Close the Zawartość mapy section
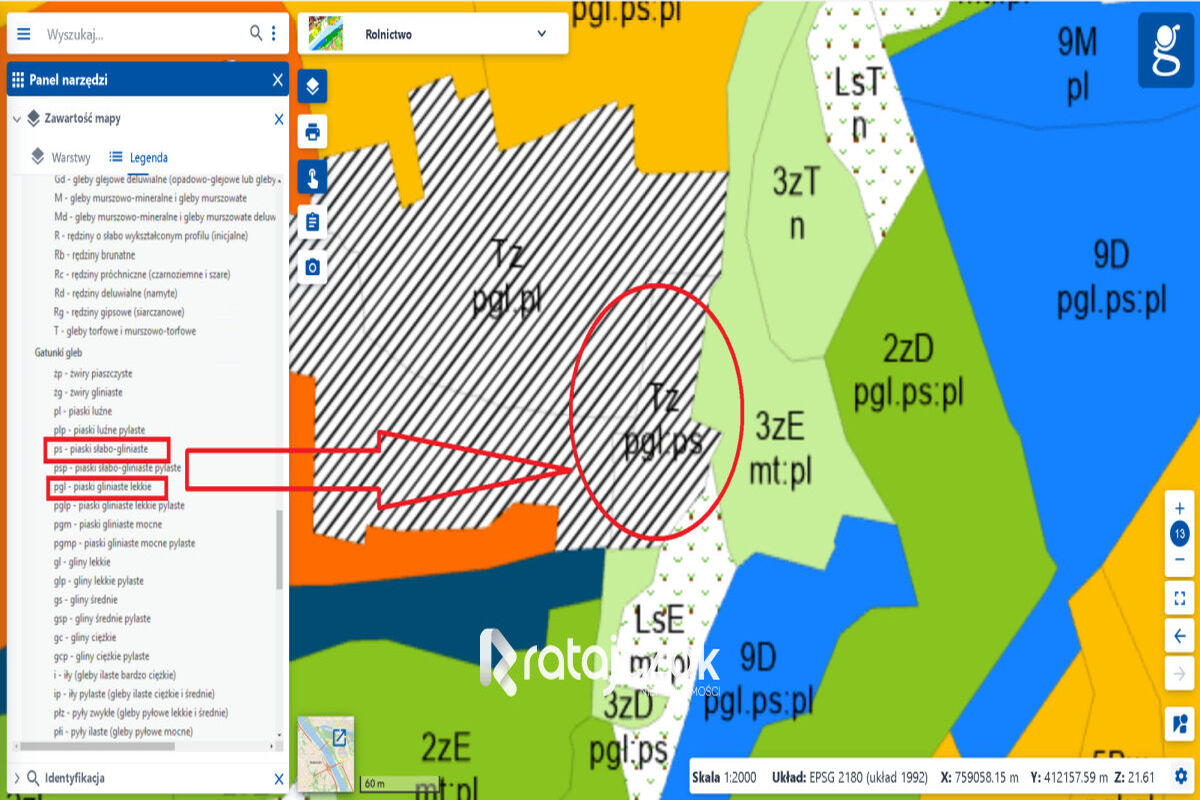Screen dimensions: 1200x800 click(x=279, y=119)
